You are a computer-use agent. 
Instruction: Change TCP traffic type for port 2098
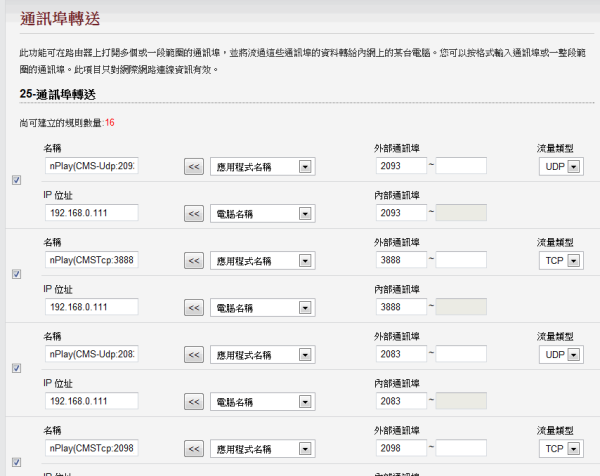click(x=561, y=449)
